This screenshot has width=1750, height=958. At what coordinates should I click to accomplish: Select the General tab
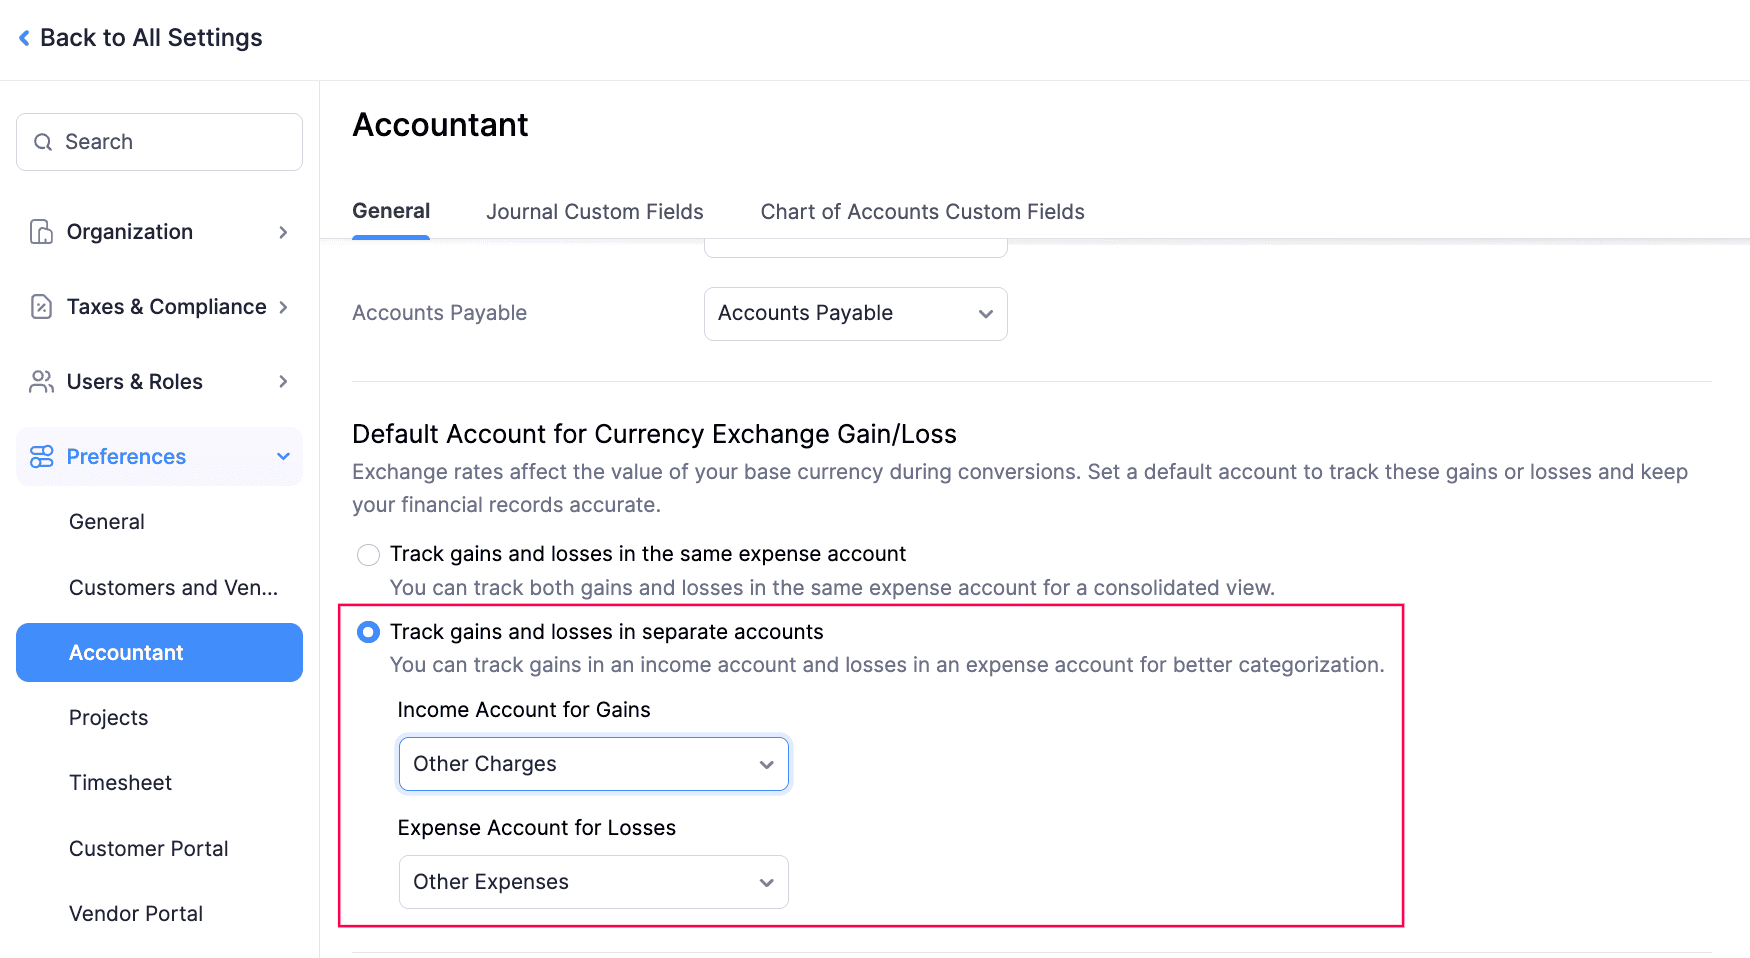[x=391, y=211]
